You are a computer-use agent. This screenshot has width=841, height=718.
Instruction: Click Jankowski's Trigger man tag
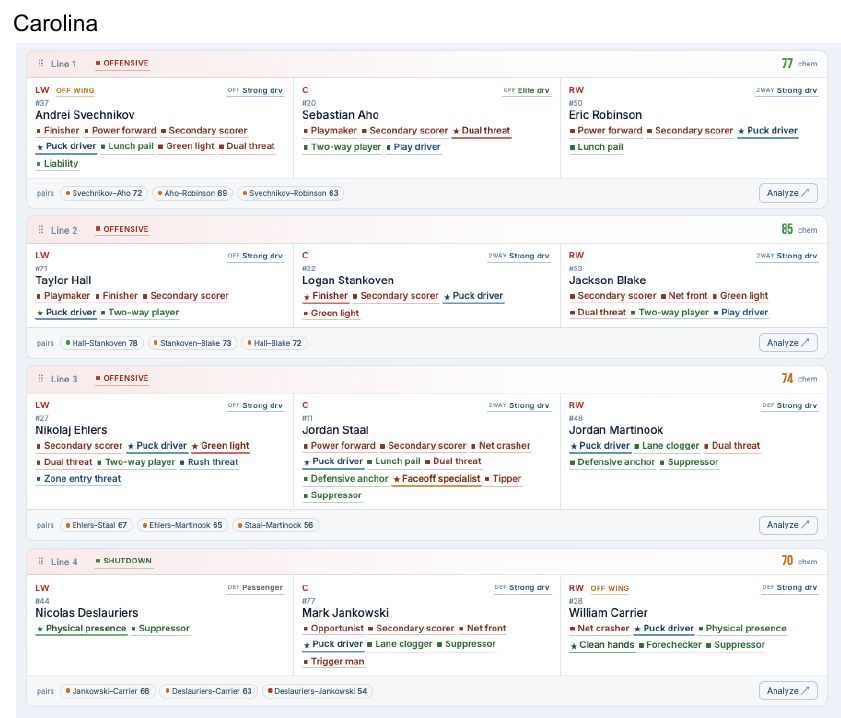pos(334,662)
